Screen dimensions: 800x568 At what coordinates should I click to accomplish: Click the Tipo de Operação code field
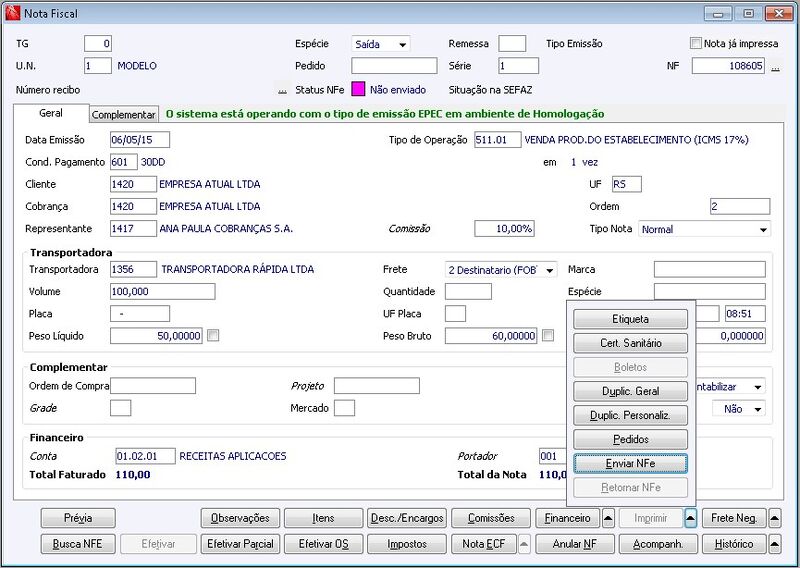497,140
